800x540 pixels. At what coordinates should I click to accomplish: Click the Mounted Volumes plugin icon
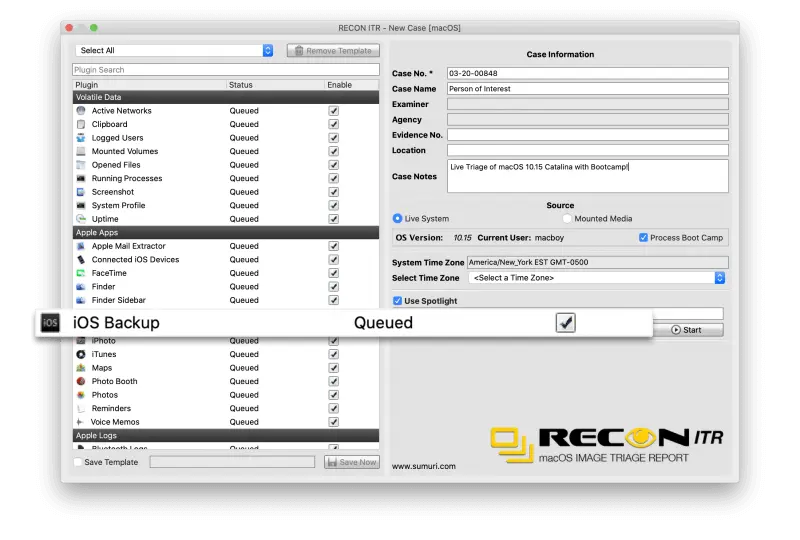click(x=81, y=151)
